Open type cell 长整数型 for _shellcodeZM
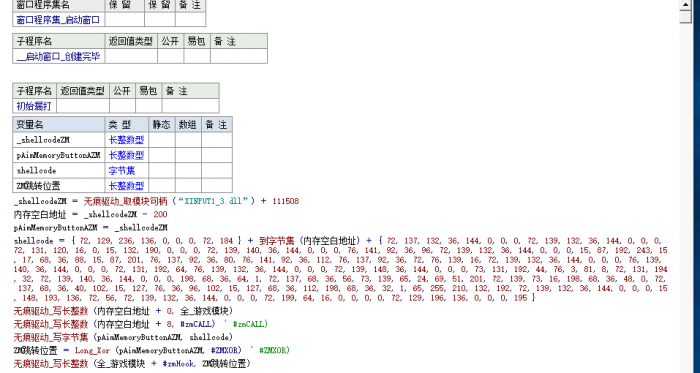The width and height of the screenshot is (700, 373). [x=127, y=140]
